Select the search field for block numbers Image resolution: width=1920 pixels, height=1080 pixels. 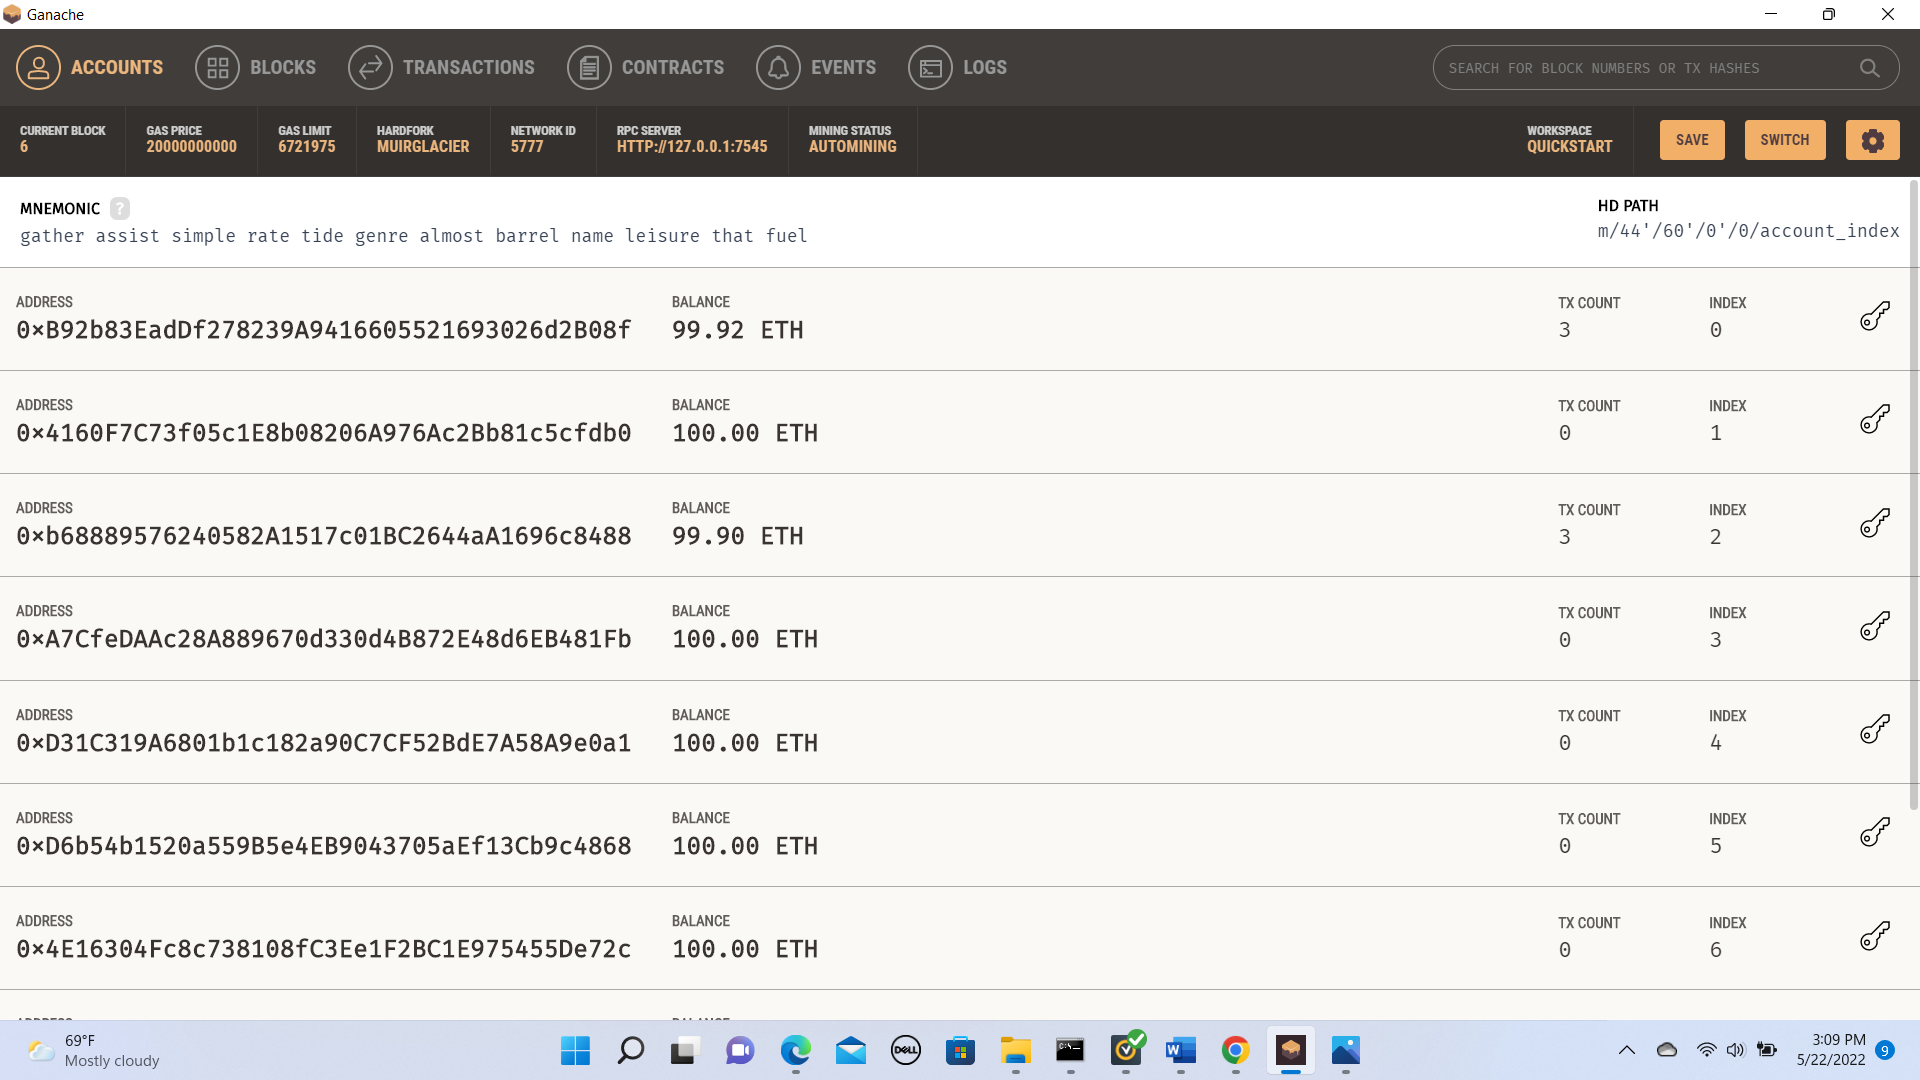(1650, 67)
